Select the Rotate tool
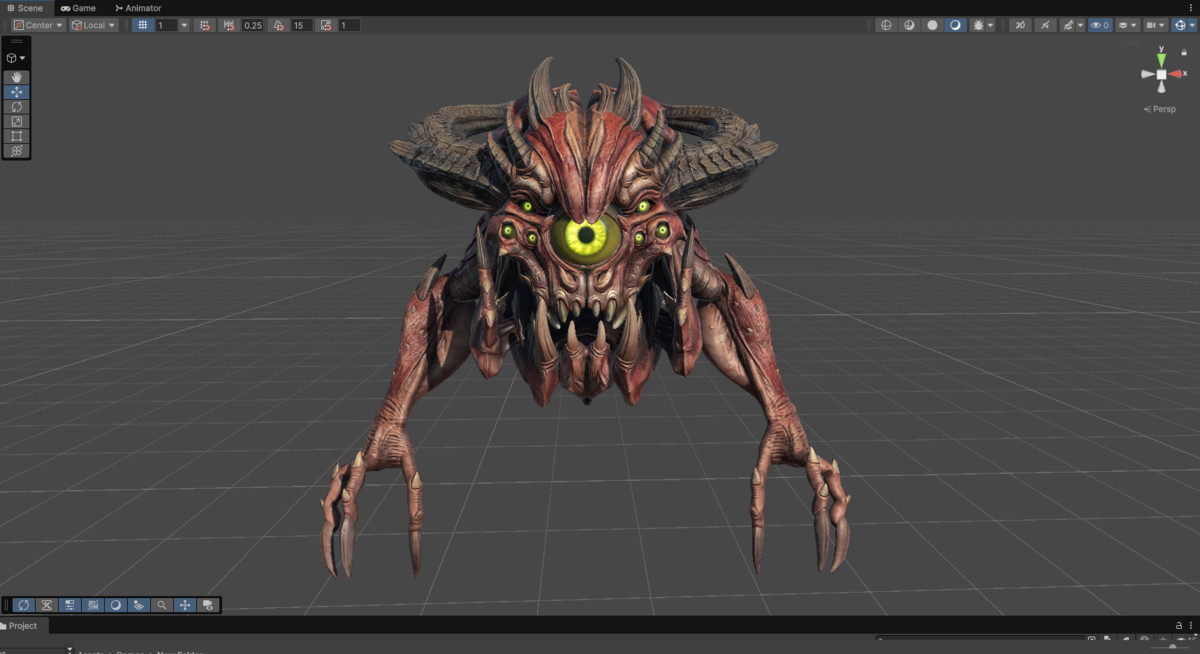The image size is (1200, 654). click(16, 106)
